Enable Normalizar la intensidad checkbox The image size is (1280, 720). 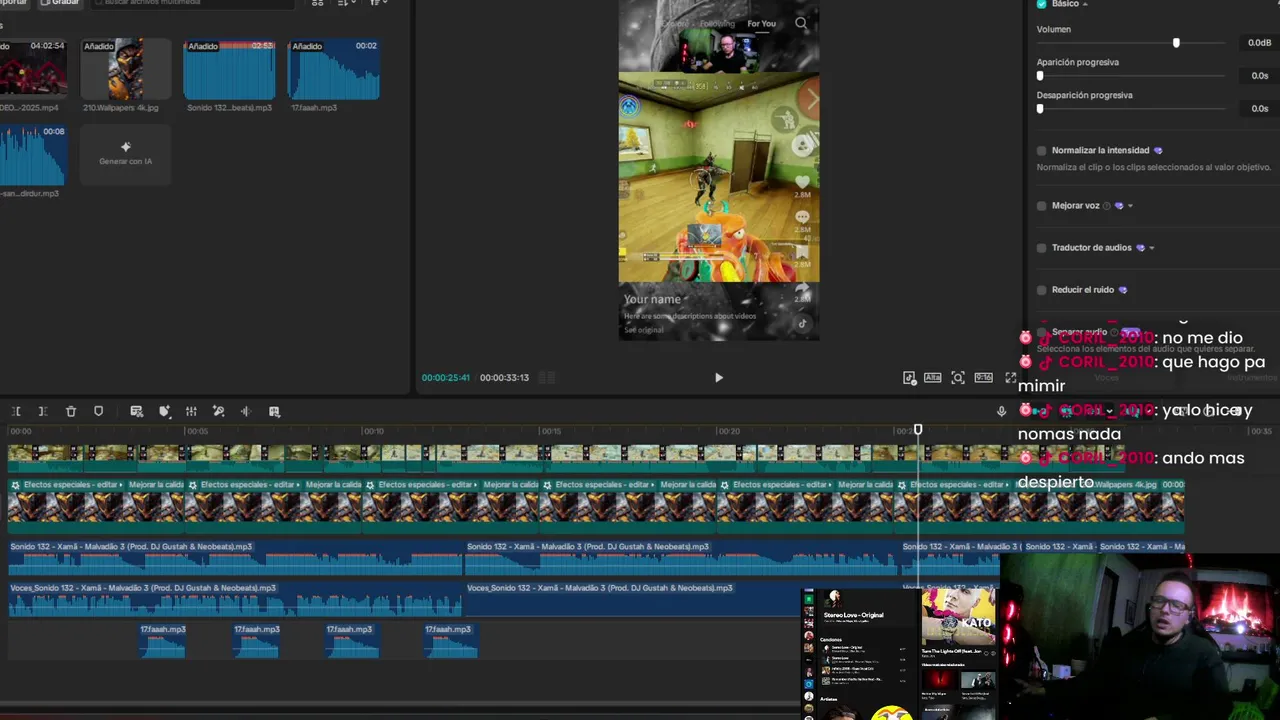pos(1042,150)
